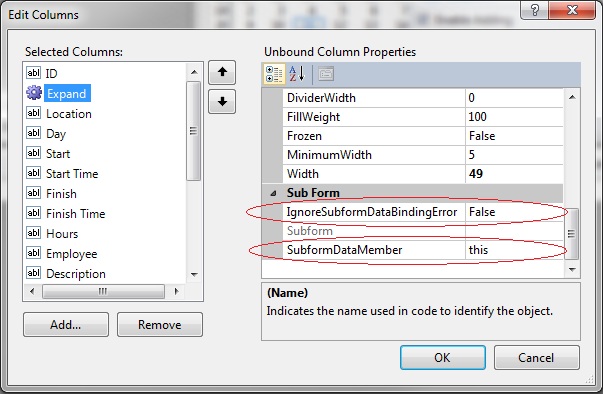Click the abl icon next to the Start row

coord(33,153)
